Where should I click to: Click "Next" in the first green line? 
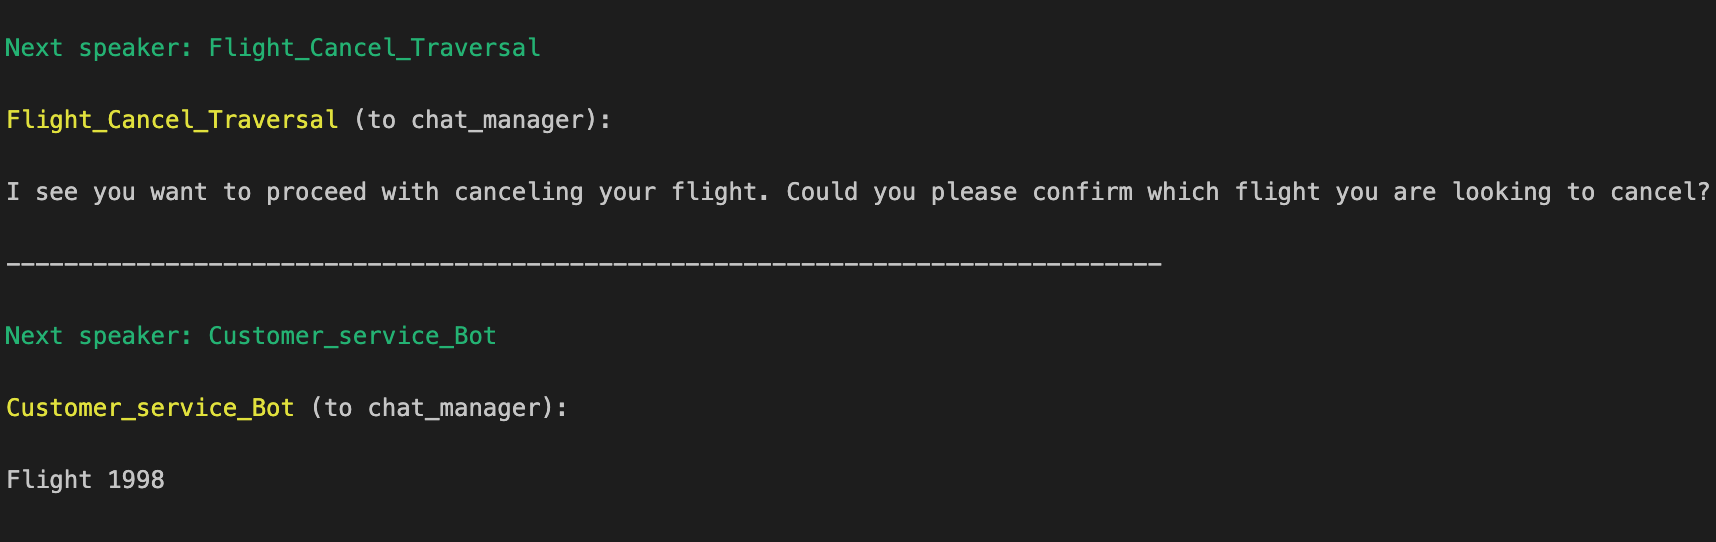tap(34, 48)
